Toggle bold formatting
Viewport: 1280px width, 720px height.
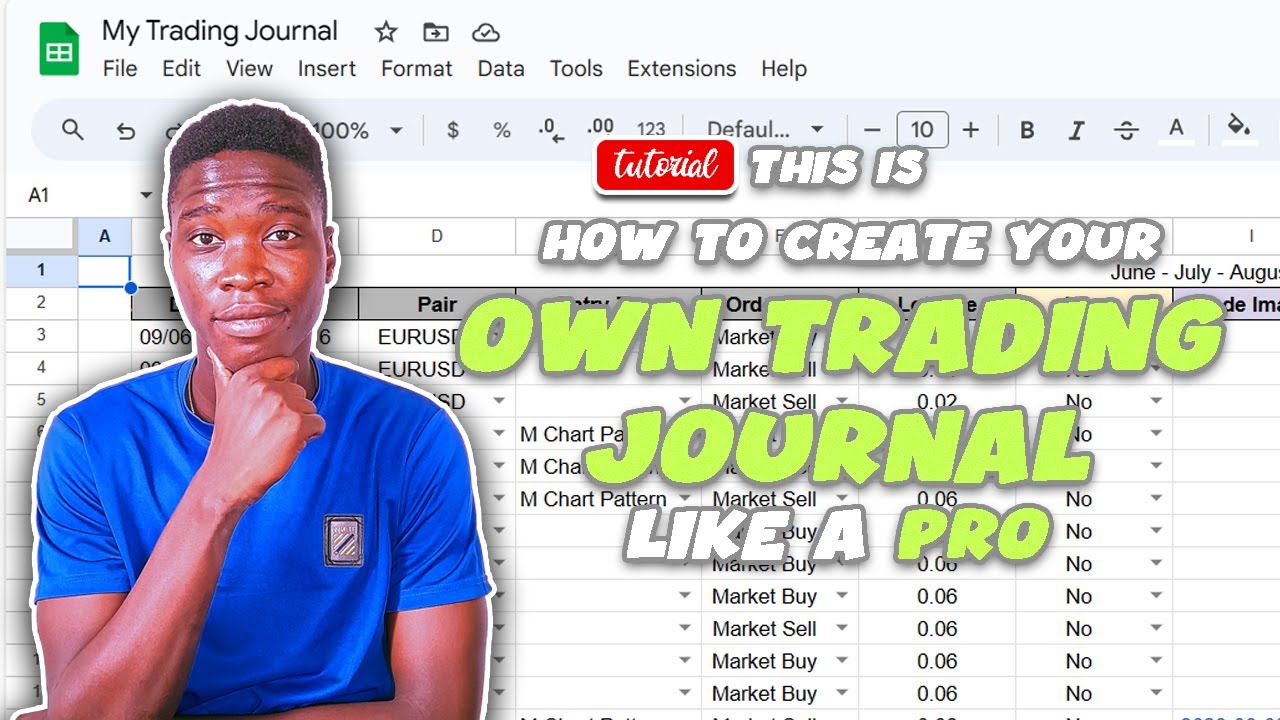pyautogui.click(x=1027, y=130)
